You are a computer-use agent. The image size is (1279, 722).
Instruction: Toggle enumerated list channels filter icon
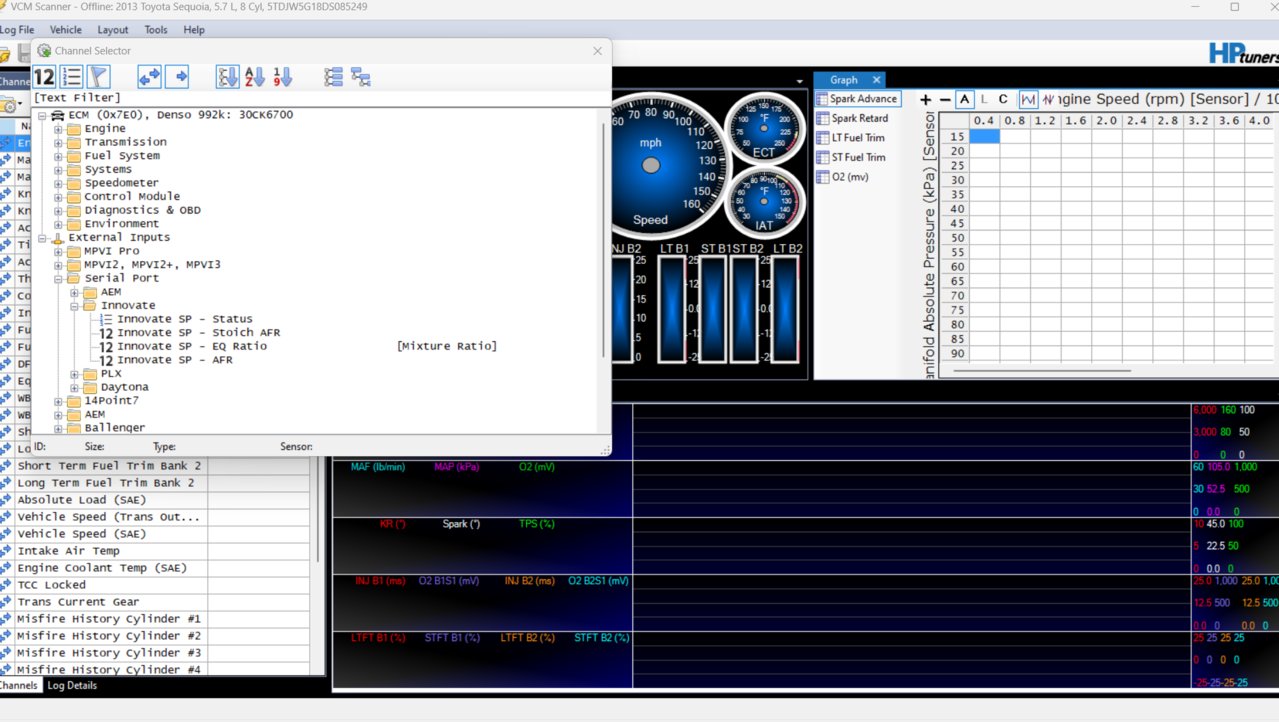71,77
